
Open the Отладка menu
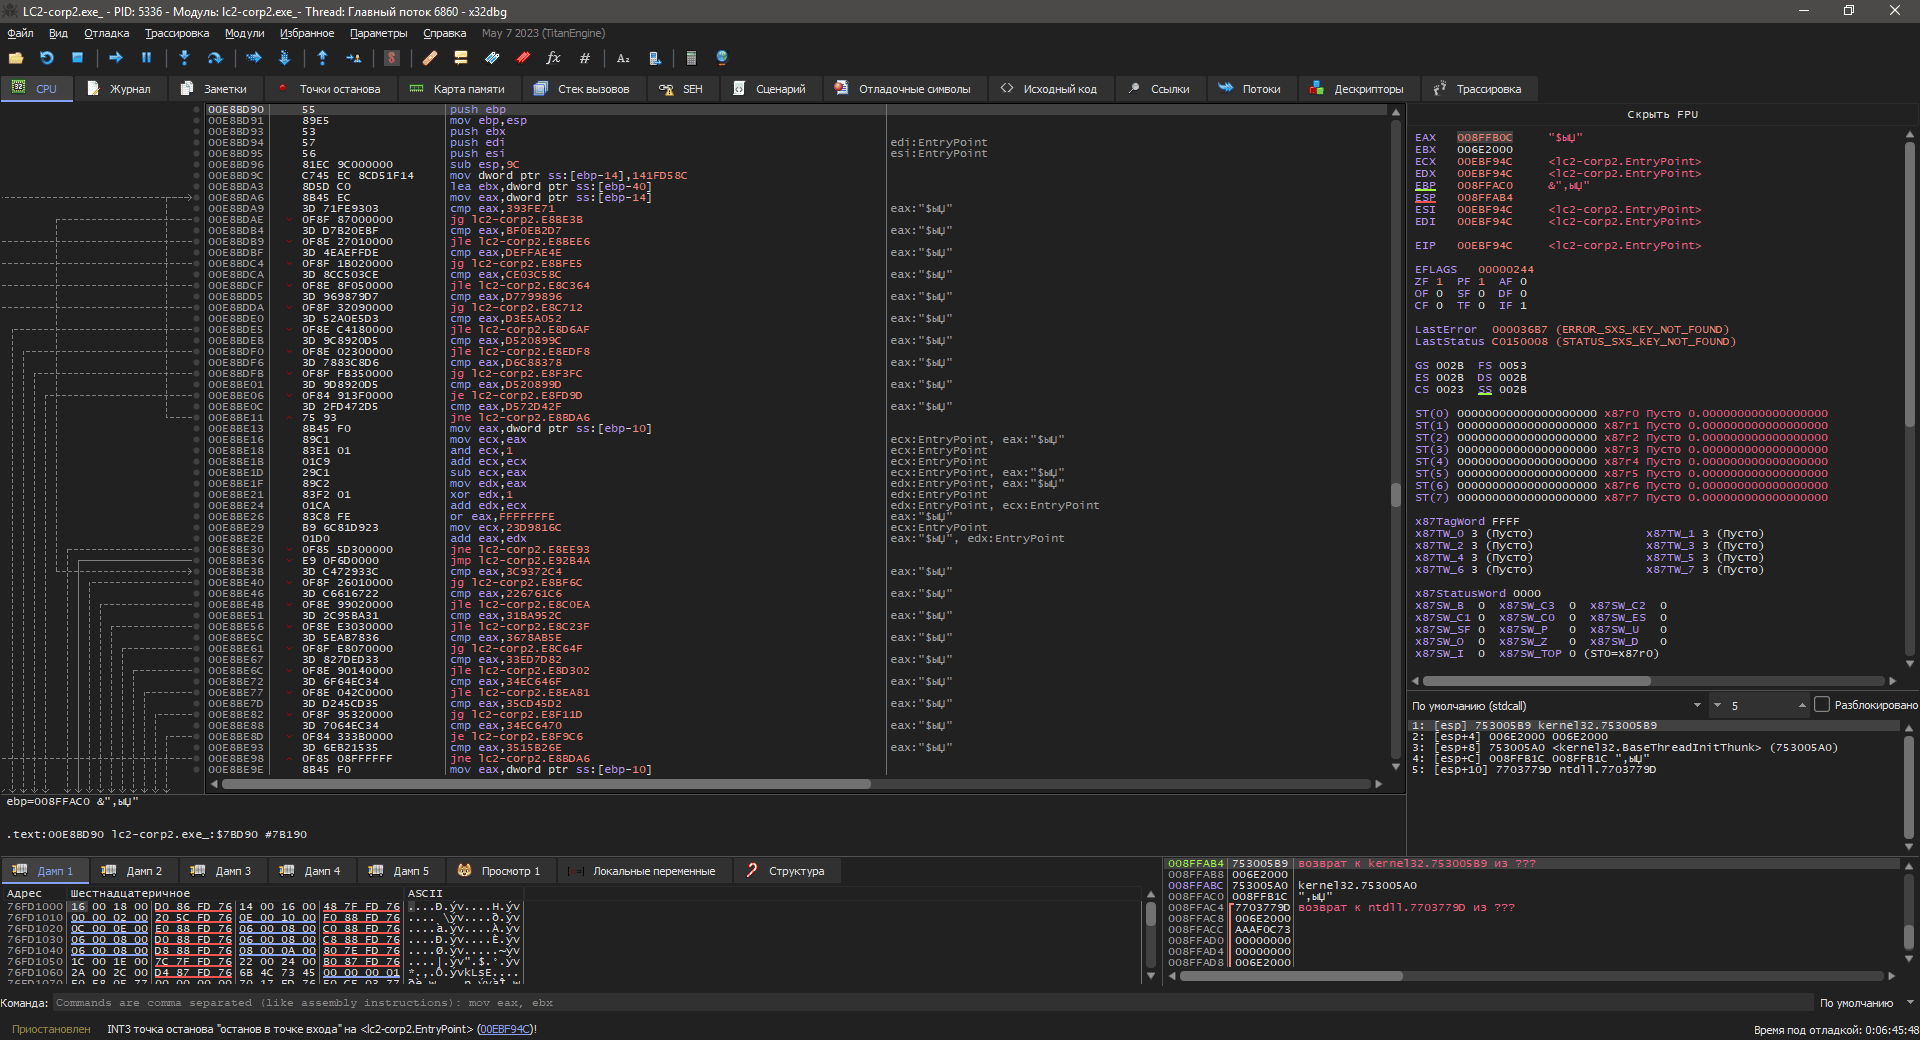(x=106, y=33)
